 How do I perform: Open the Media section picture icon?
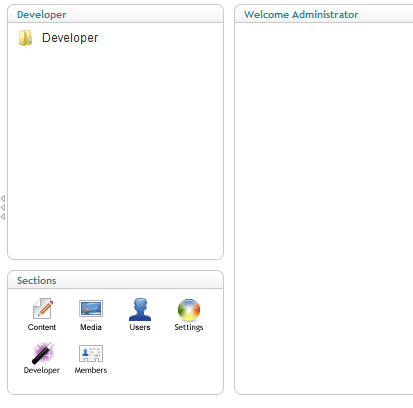(91, 308)
